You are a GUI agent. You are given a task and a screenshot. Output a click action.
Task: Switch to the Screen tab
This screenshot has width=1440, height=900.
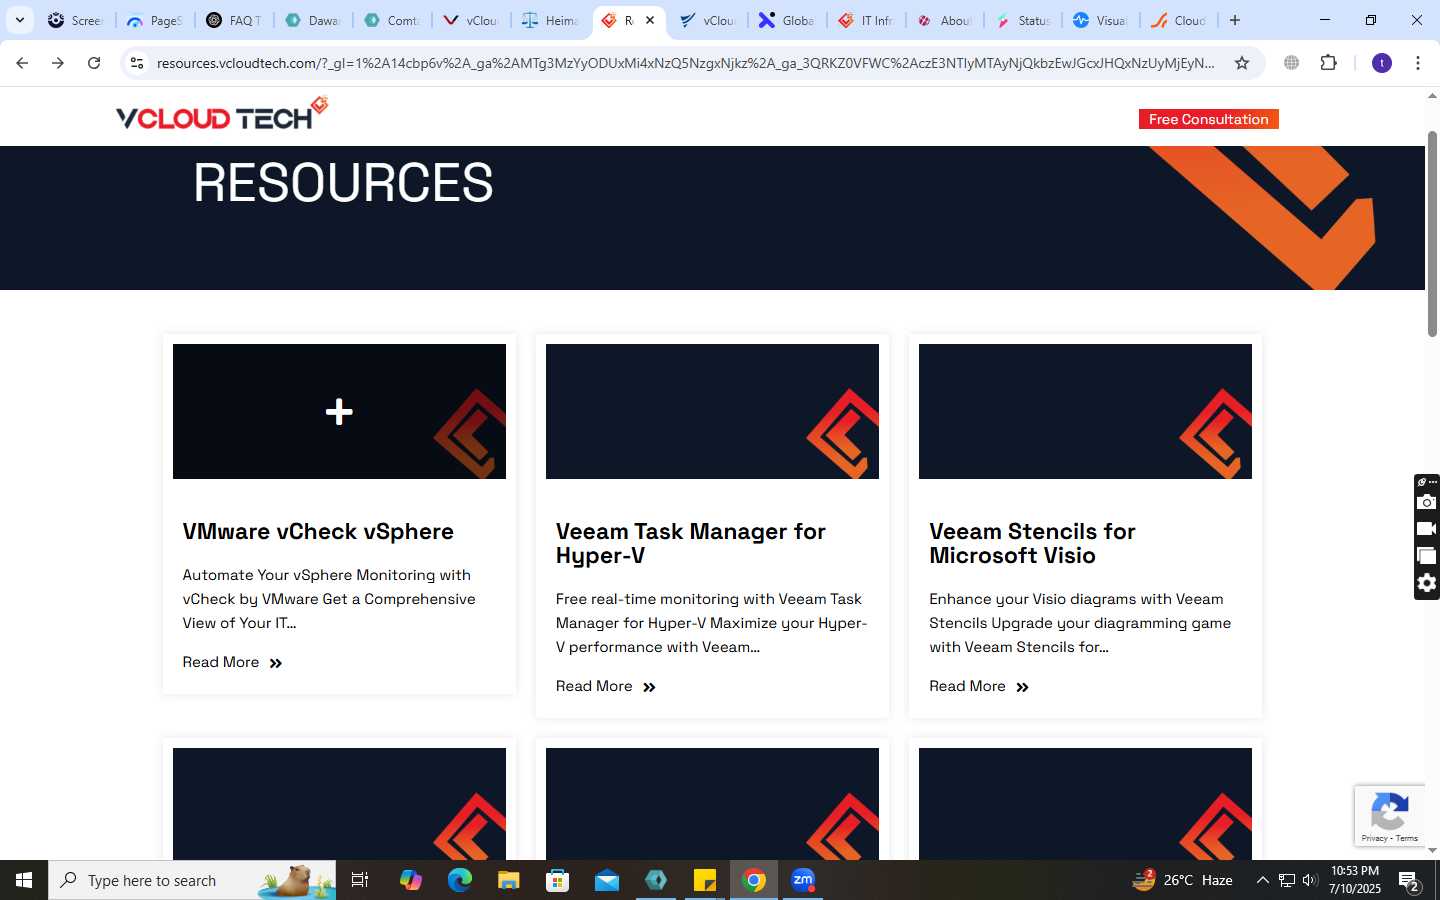tap(75, 20)
